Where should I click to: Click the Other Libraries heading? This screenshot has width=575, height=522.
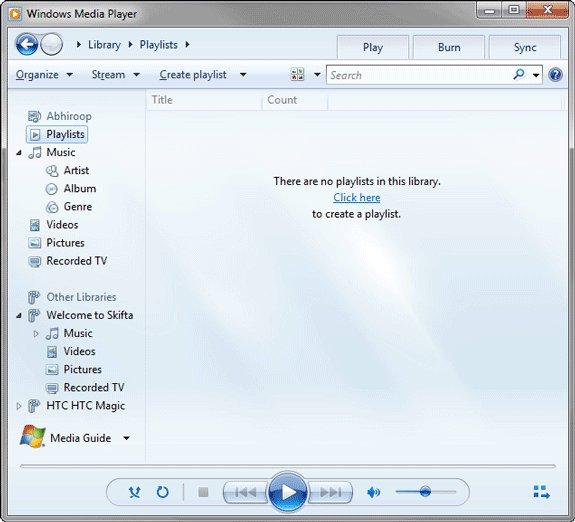[x=81, y=297]
